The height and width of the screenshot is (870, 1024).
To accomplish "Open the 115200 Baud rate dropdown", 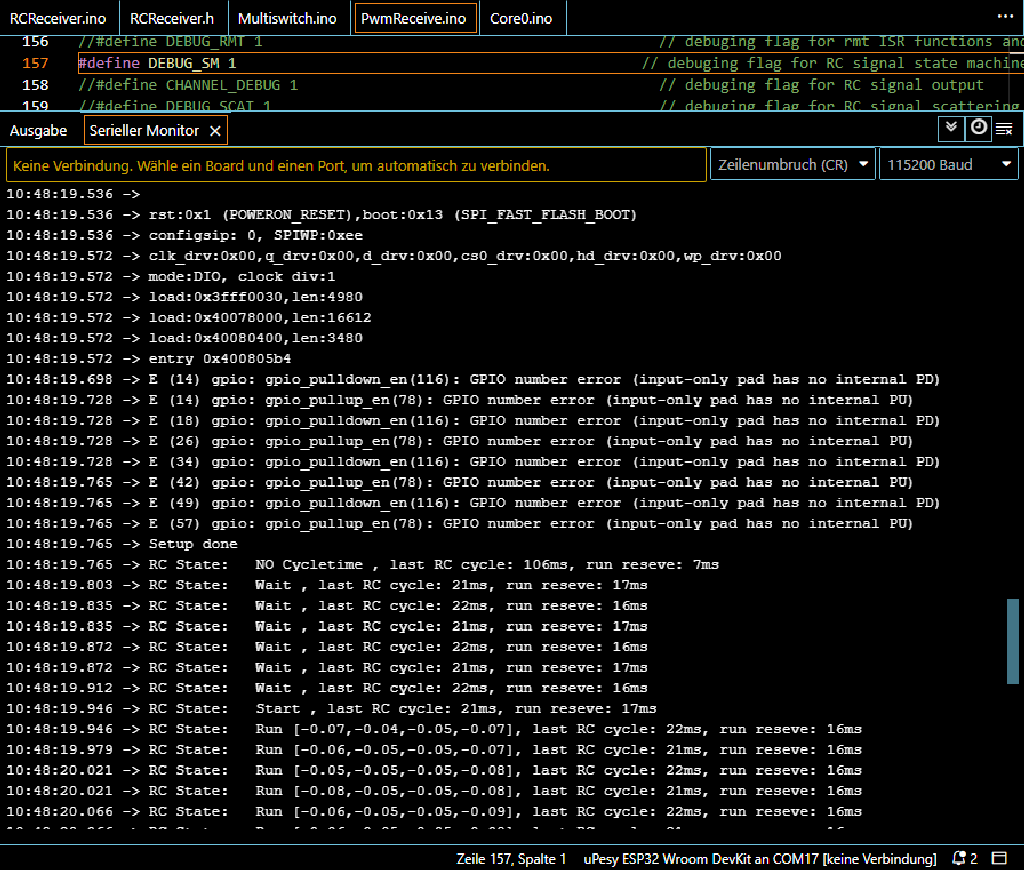I will point(948,165).
